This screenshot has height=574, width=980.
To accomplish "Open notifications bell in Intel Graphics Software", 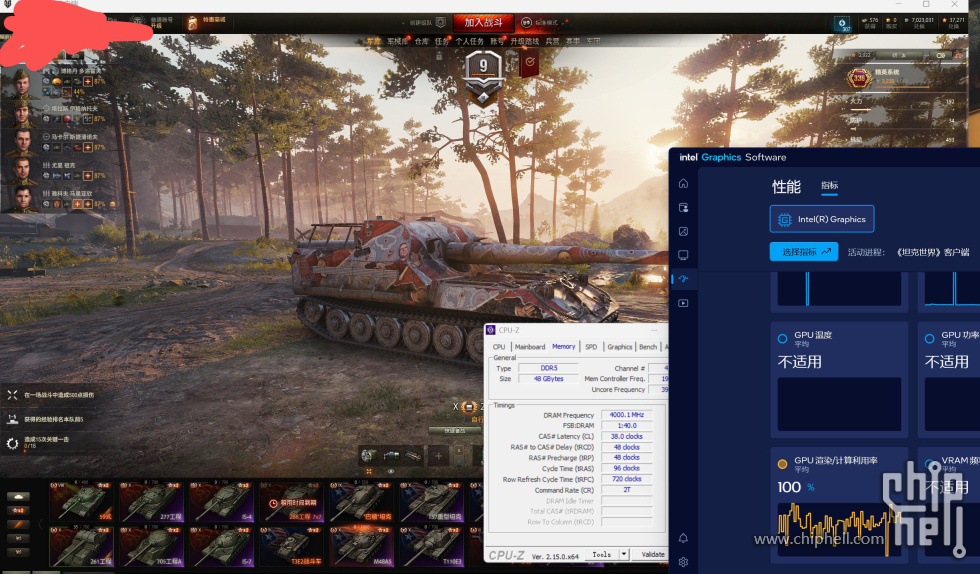I will (x=683, y=538).
